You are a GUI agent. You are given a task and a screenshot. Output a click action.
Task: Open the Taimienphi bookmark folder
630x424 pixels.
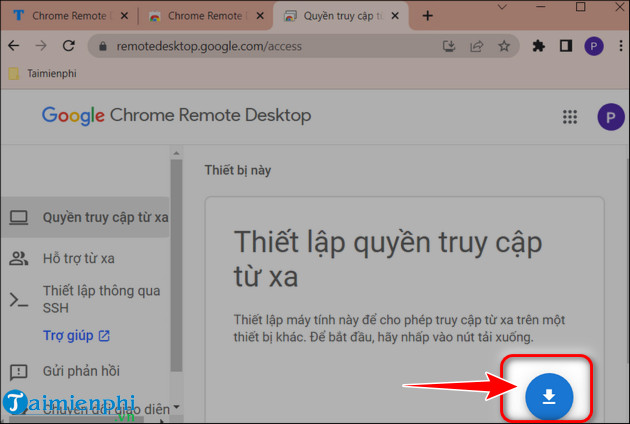click(43, 74)
